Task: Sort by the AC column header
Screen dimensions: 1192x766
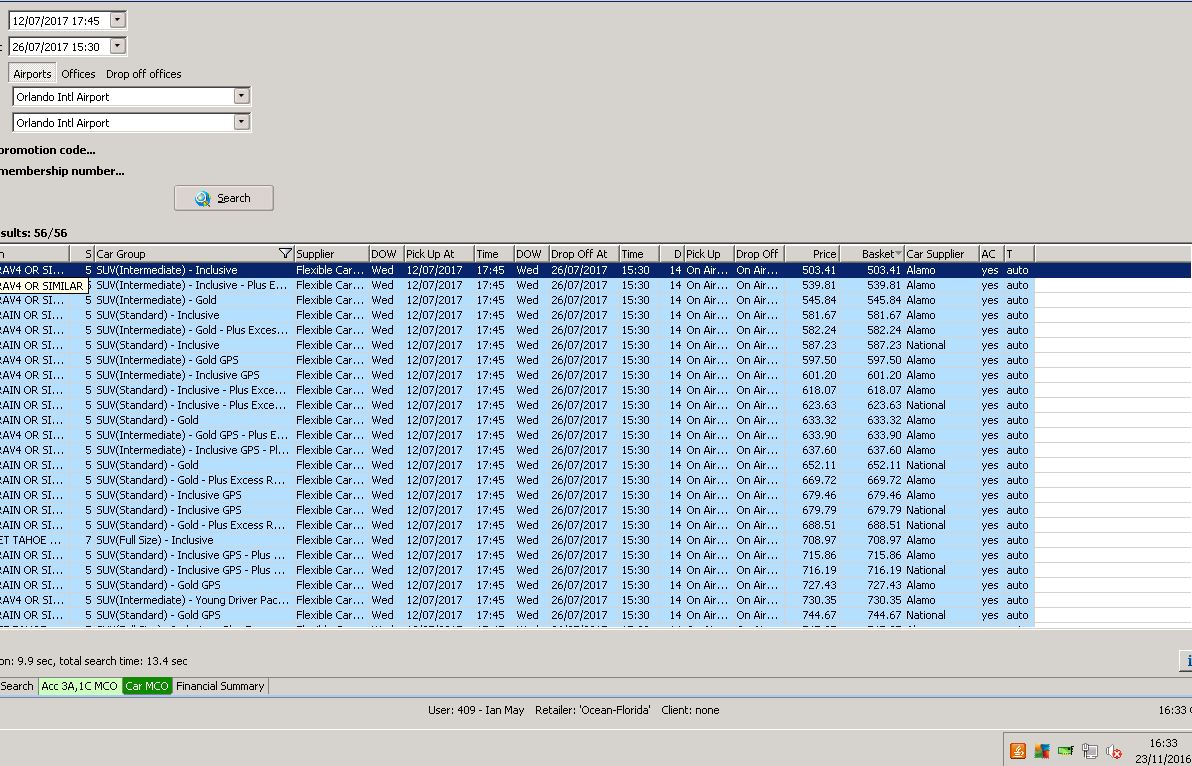Action: 991,254
